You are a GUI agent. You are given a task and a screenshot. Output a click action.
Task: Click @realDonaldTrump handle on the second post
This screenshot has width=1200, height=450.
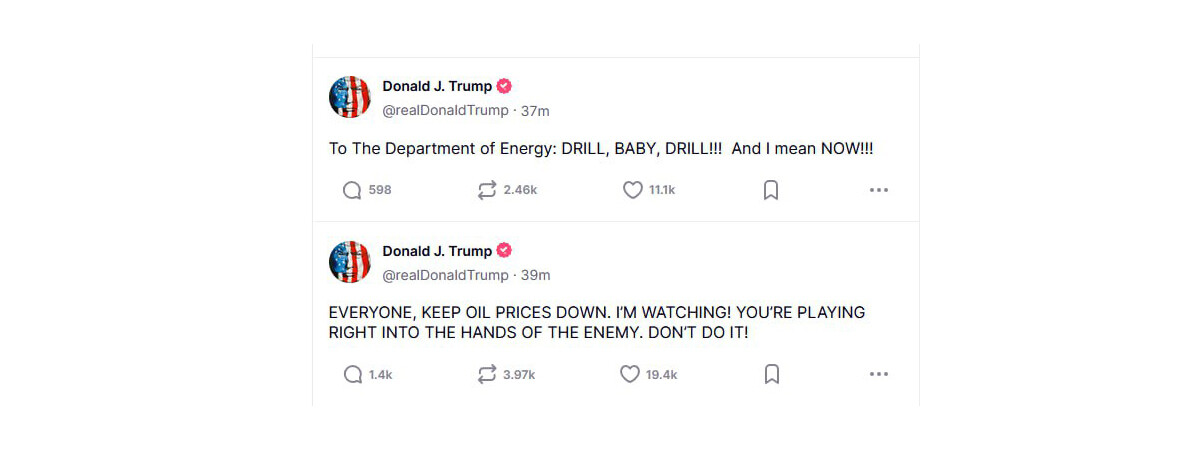(x=446, y=275)
